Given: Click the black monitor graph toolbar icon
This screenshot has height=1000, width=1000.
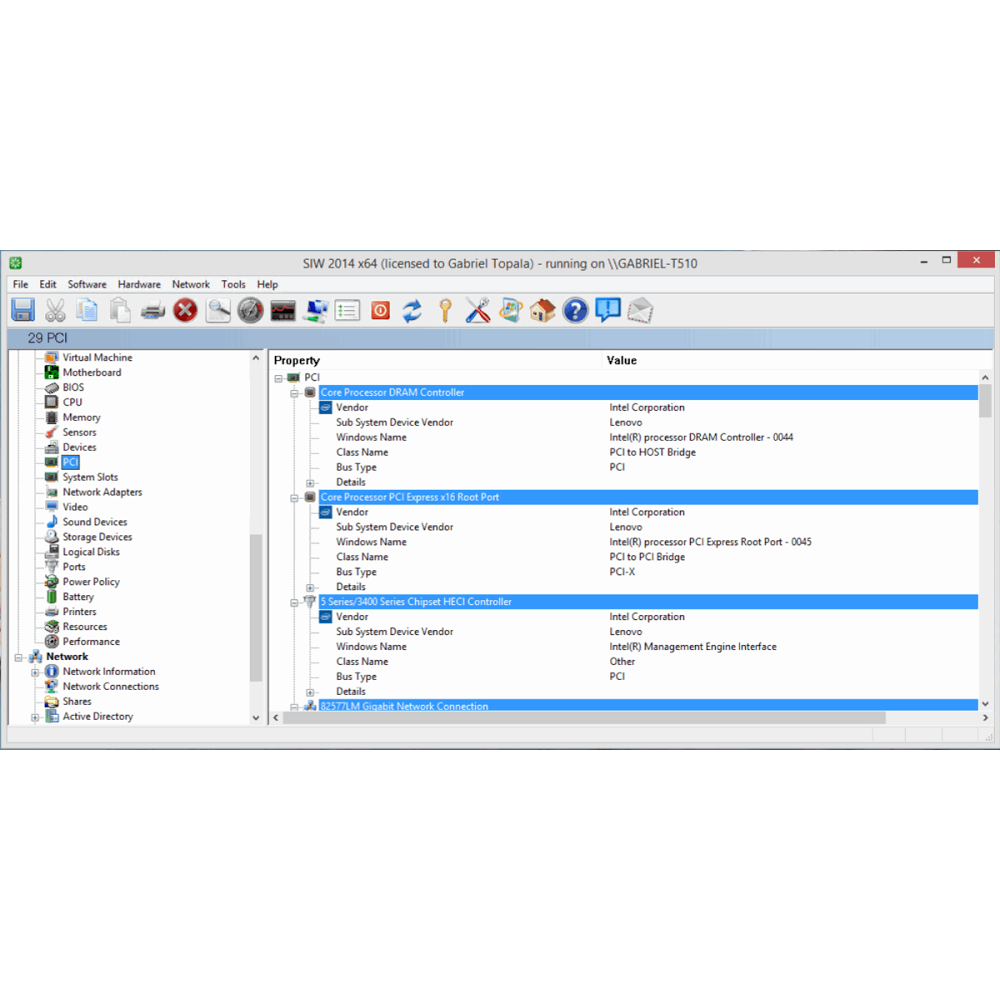Looking at the screenshot, I should pyautogui.click(x=283, y=311).
